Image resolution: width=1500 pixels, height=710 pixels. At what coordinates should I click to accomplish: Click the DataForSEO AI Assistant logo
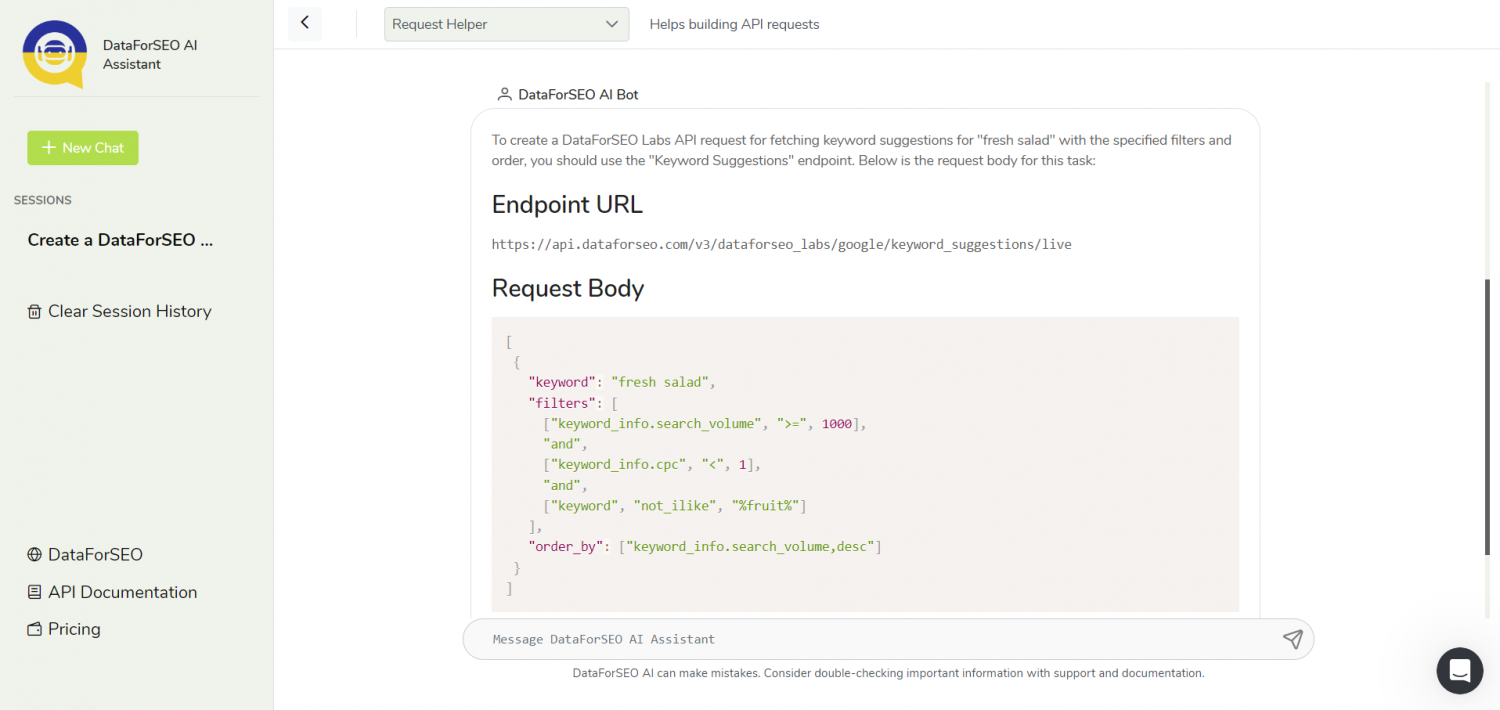click(x=54, y=53)
